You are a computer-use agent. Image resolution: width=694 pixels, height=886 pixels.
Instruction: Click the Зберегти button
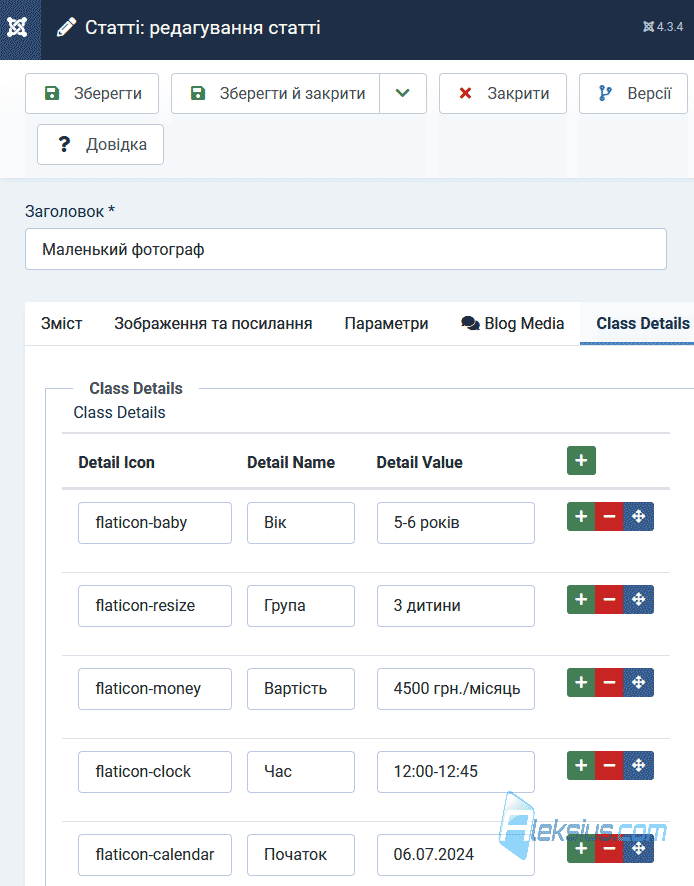[92, 93]
